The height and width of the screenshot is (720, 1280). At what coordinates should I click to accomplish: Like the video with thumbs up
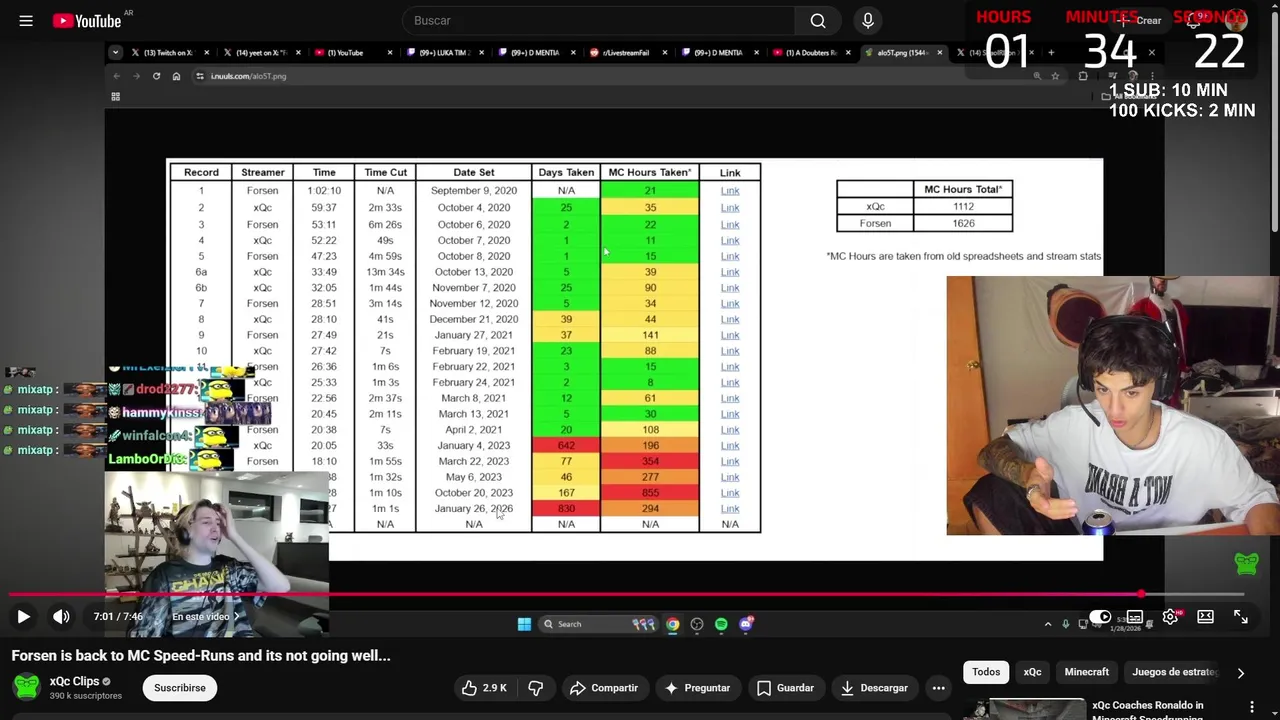coord(485,688)
